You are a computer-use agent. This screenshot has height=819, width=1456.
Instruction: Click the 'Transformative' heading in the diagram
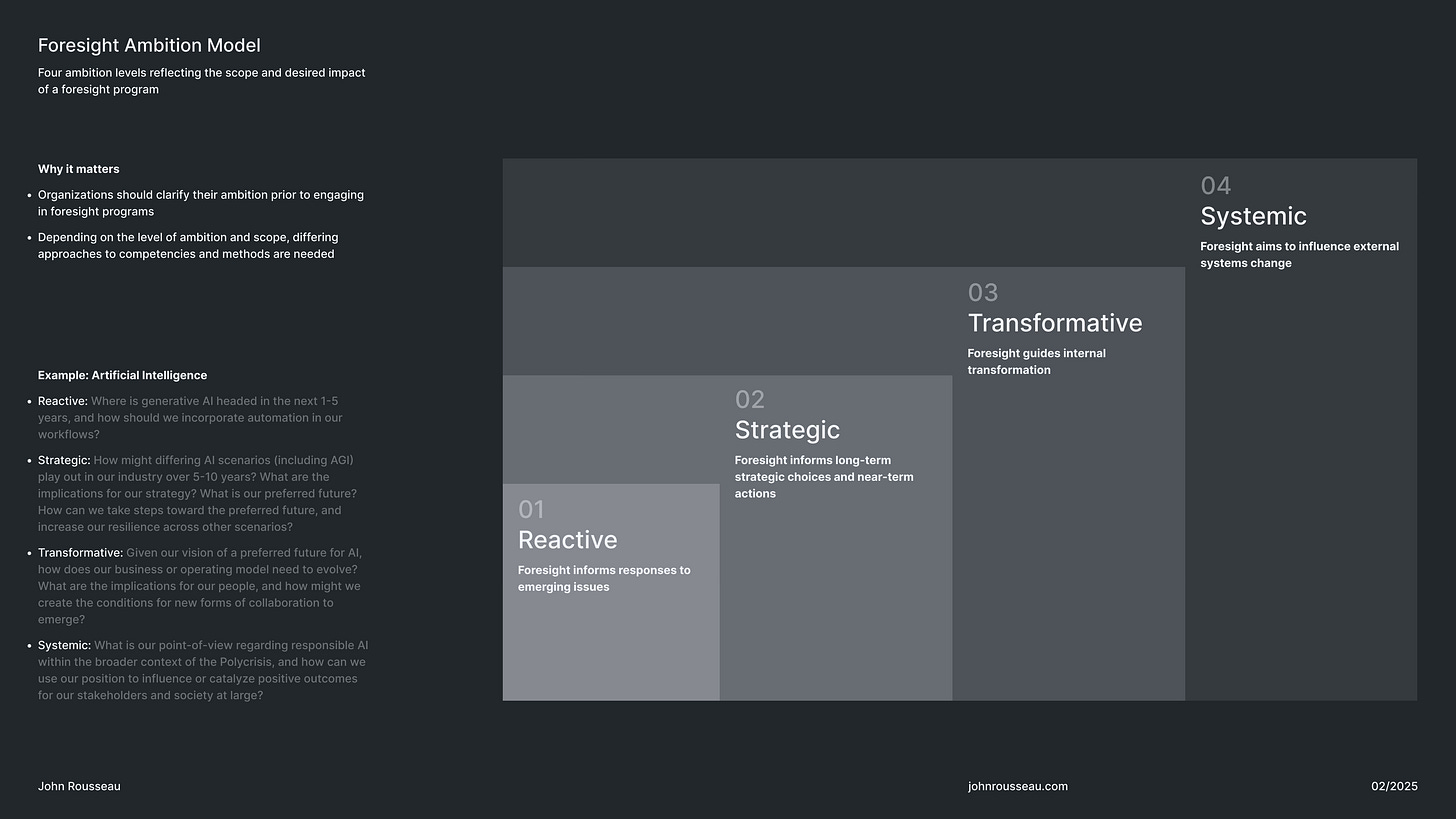point(1055,323)
